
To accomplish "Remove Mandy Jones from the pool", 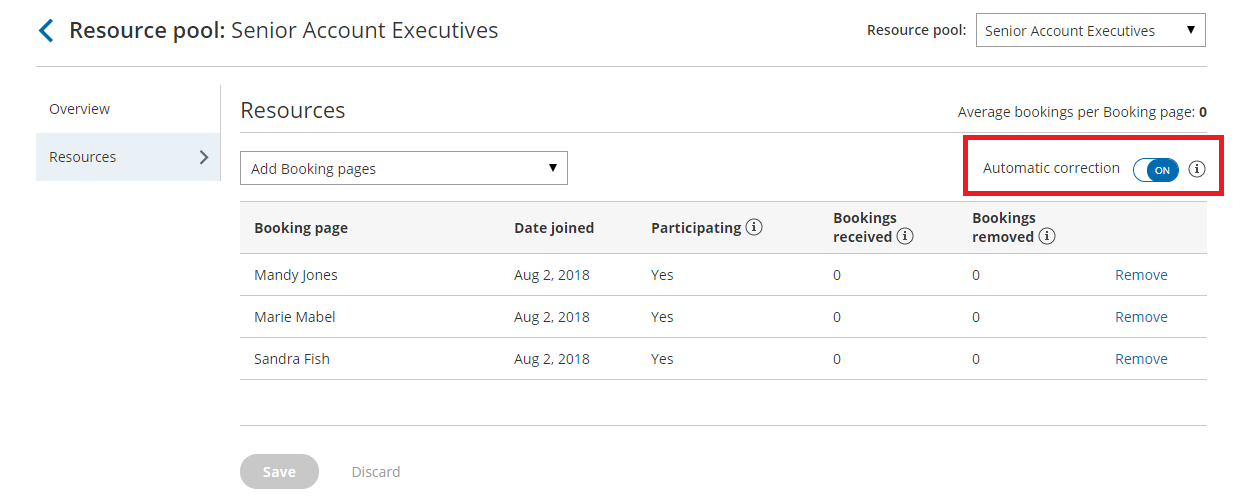I will point(1141,275).
